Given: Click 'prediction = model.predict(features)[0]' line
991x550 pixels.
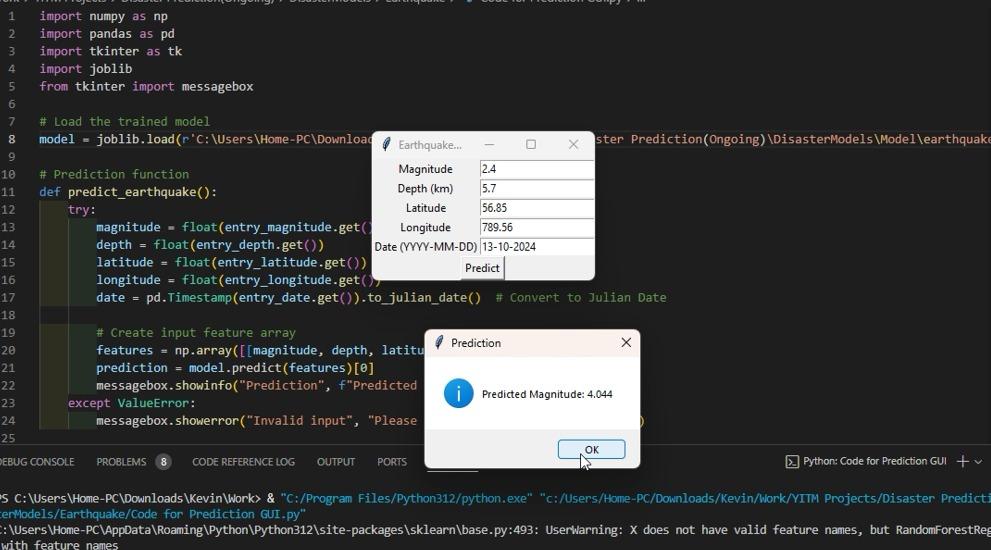Looking at the screenshot, I should [x=235, y=367].
